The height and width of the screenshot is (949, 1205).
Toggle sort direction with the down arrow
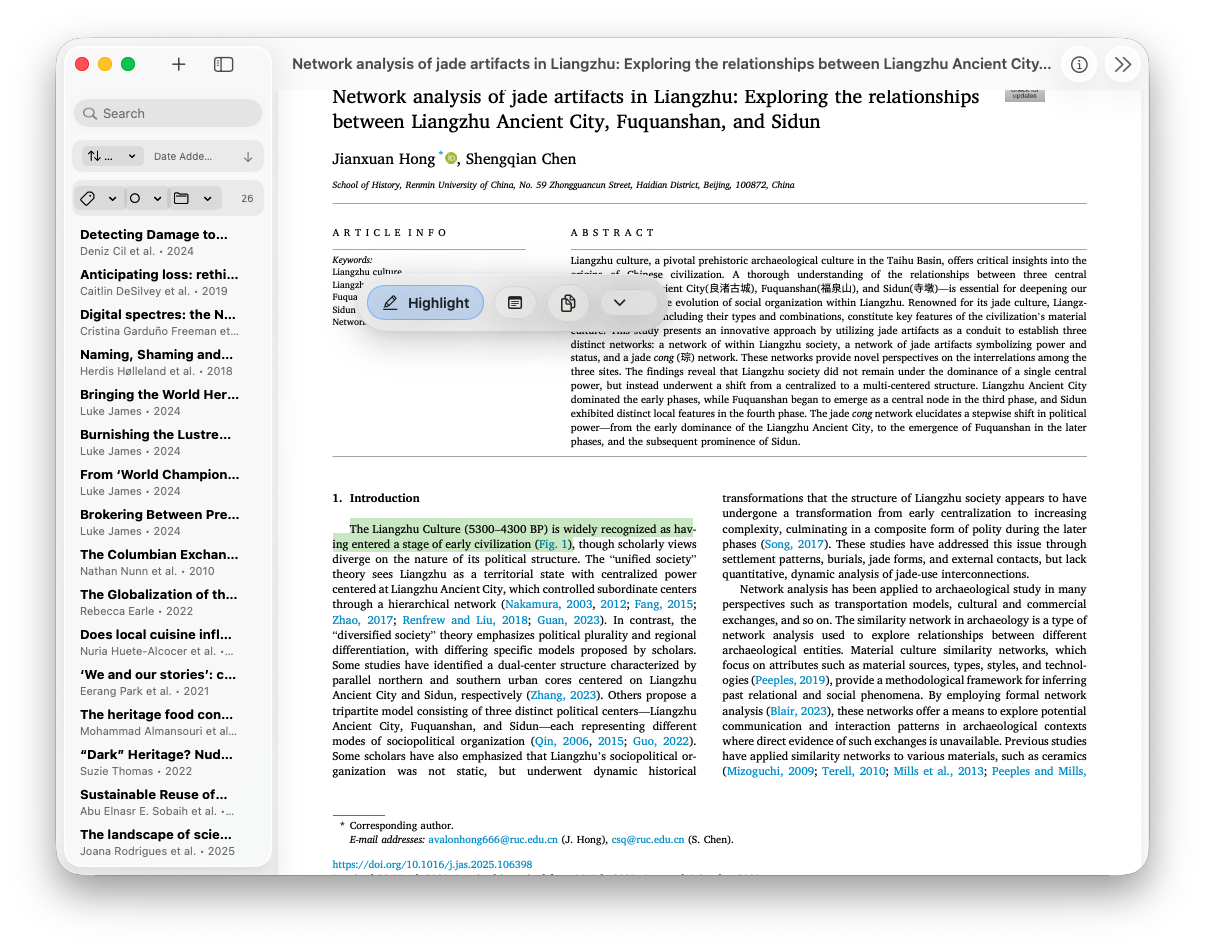(x=248, y=156)
